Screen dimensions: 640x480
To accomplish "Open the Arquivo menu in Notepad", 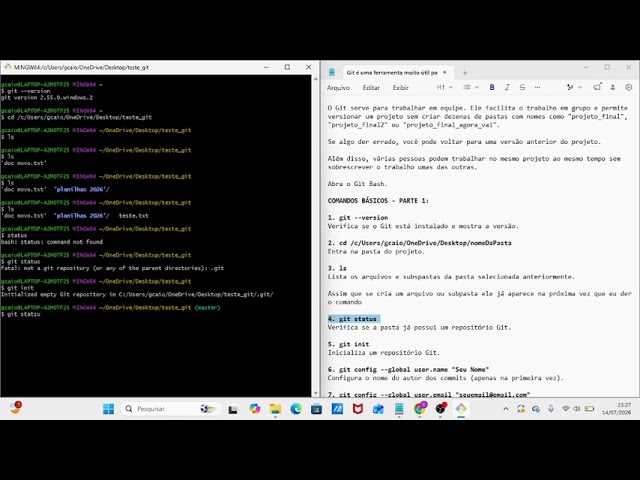I will (x=338, y=87).
